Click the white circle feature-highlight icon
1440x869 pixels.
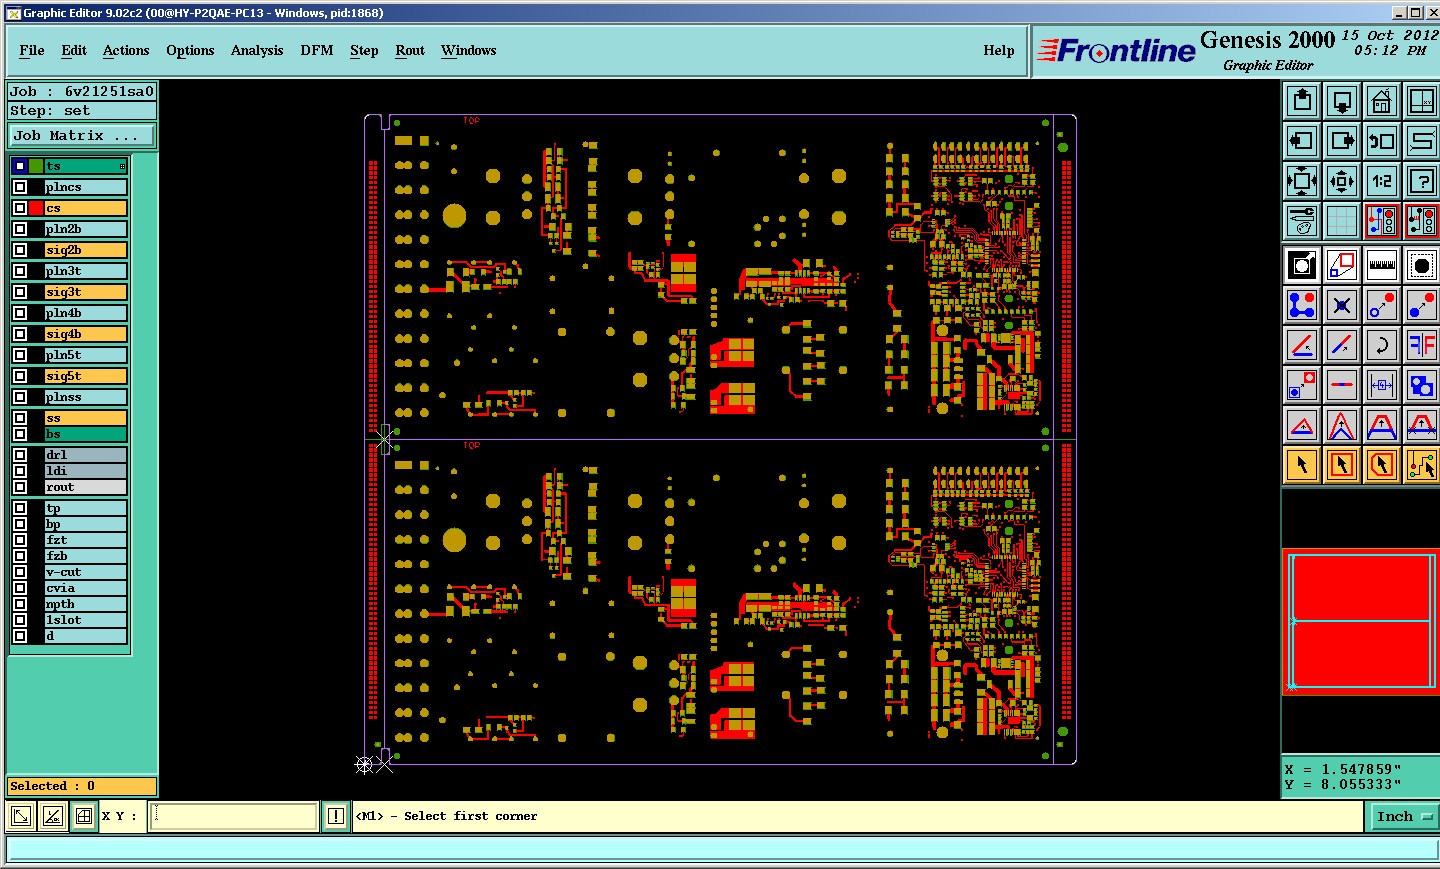(1302, 265)
